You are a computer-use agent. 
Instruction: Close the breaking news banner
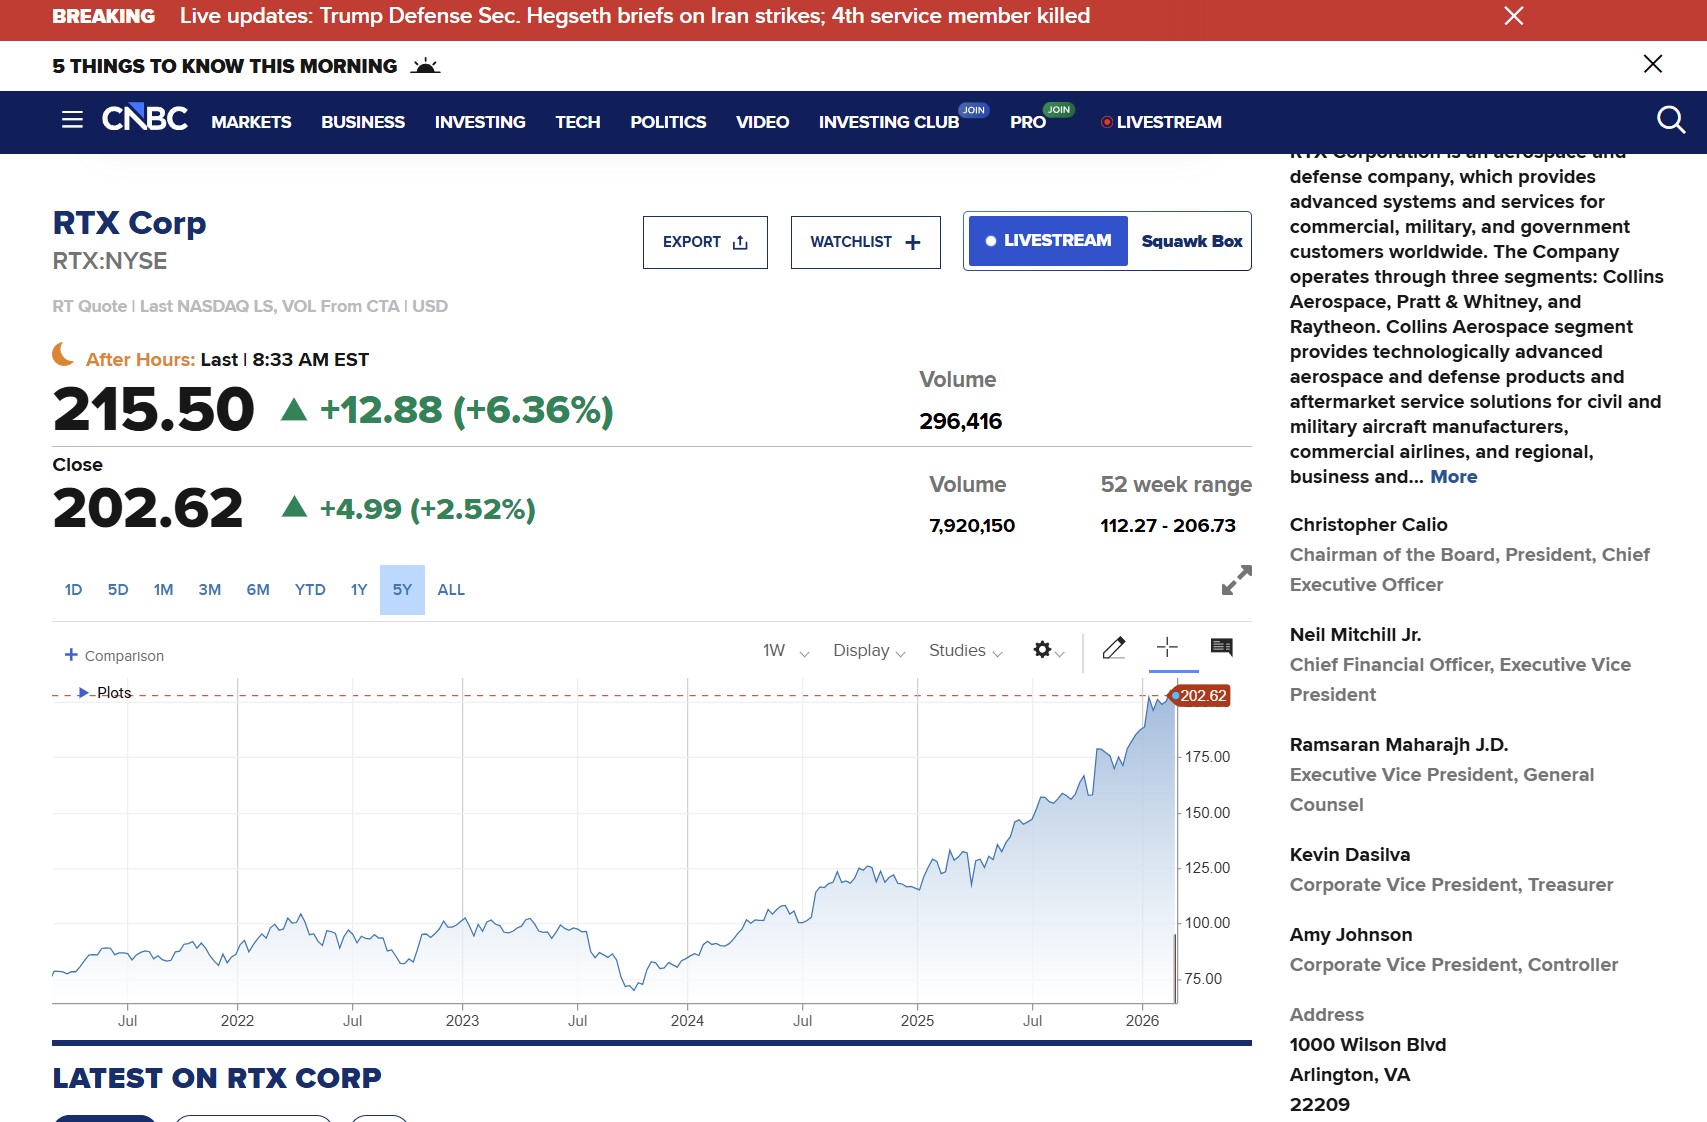[x=1514, y=16]
